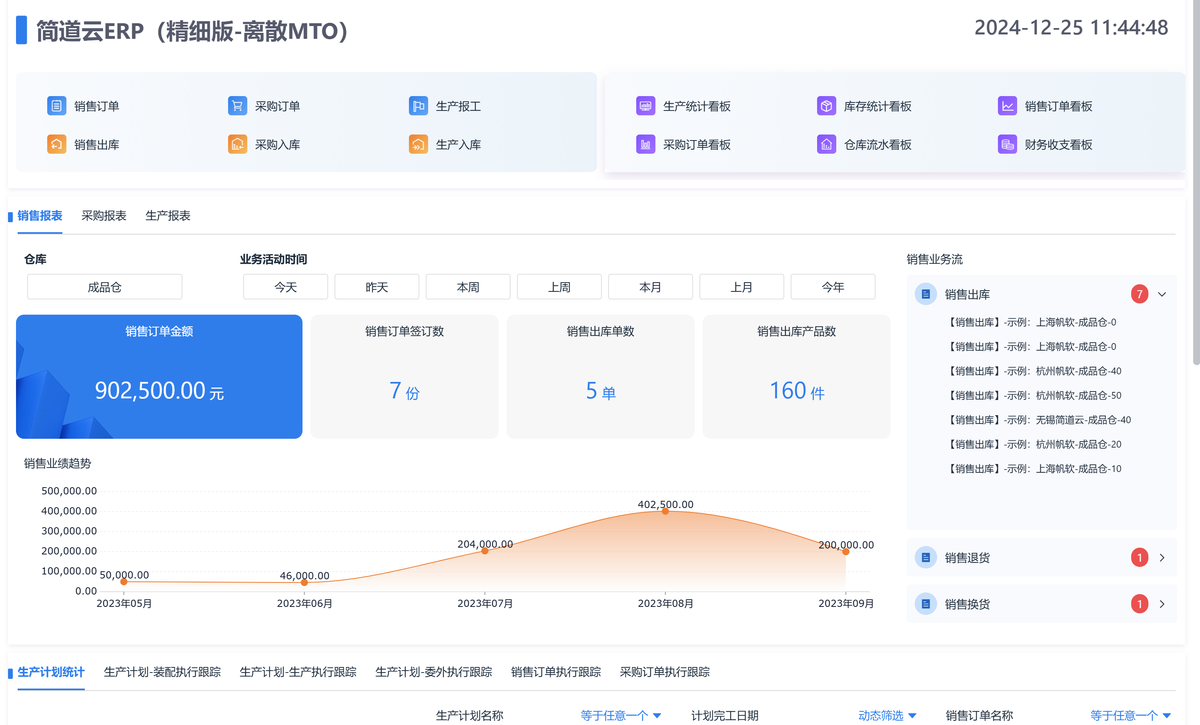The width and height of the screenshot is (1200, 725).
Task: Click the red badge 1 on 销售换货
Action: click(1139, 604)
